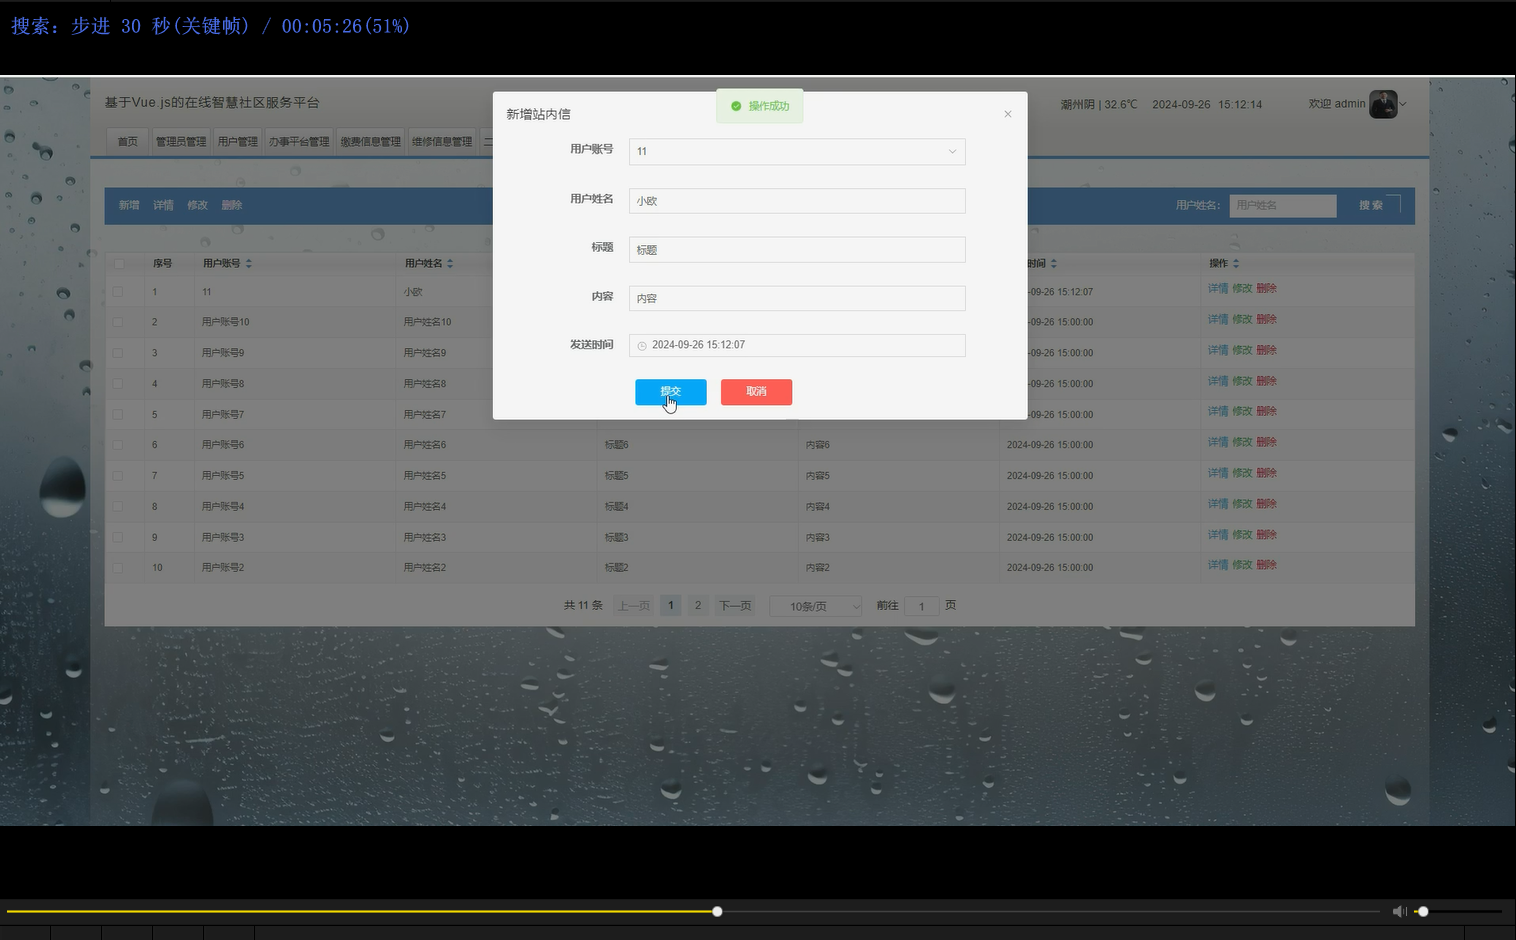Click 删除 in the 用户账号6 row
Image resolution: width=1516 pixels, height=940 pixels.
(1267, 442)
